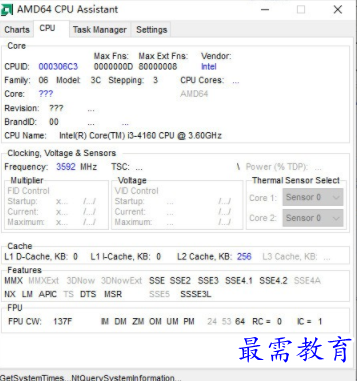Click the MSR feature label
The image size is (360, 381).
click(113, 294)
